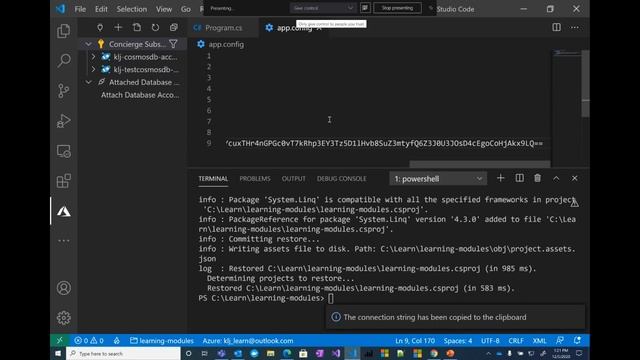The image size is (640, 360).
Task: Open the Explorer view in the activity bar
Action: 63,31
